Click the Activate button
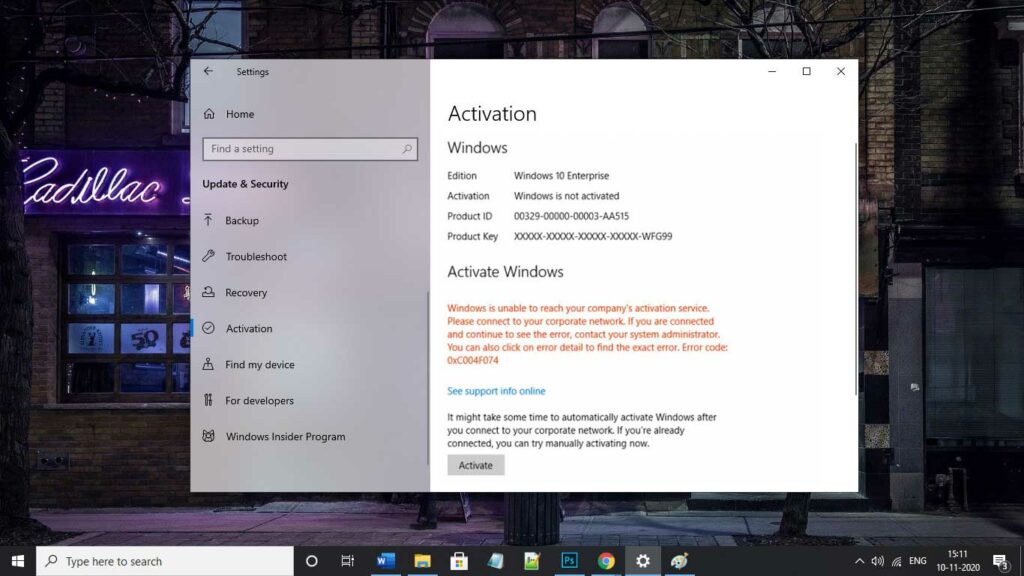The image size is (1024, 576). point(475,464)
